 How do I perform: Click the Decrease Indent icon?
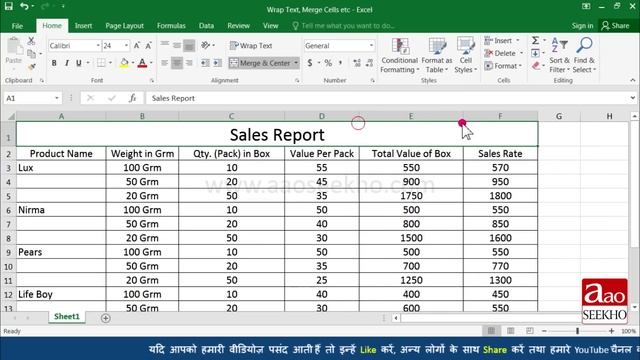click(205, 63)
